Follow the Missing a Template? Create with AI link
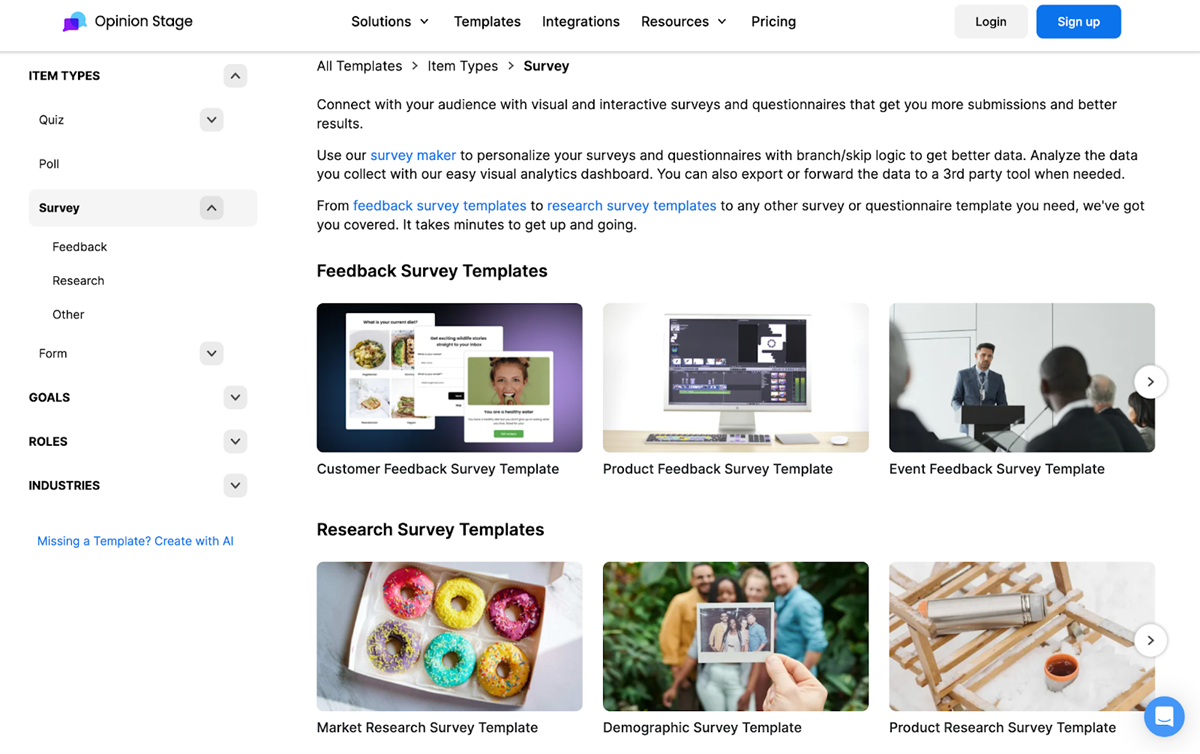1200x754 pixels. tap(135, 541)
